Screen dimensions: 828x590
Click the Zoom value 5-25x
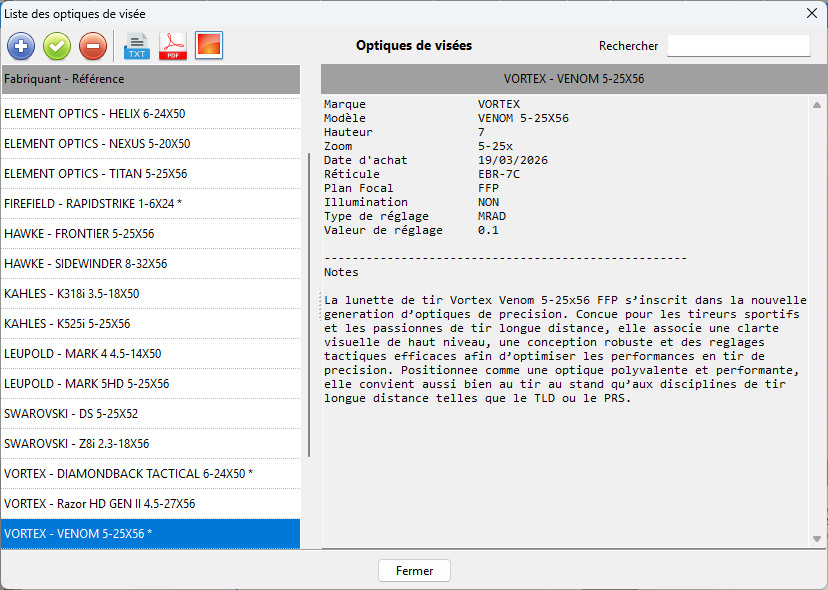click(495, 146)
